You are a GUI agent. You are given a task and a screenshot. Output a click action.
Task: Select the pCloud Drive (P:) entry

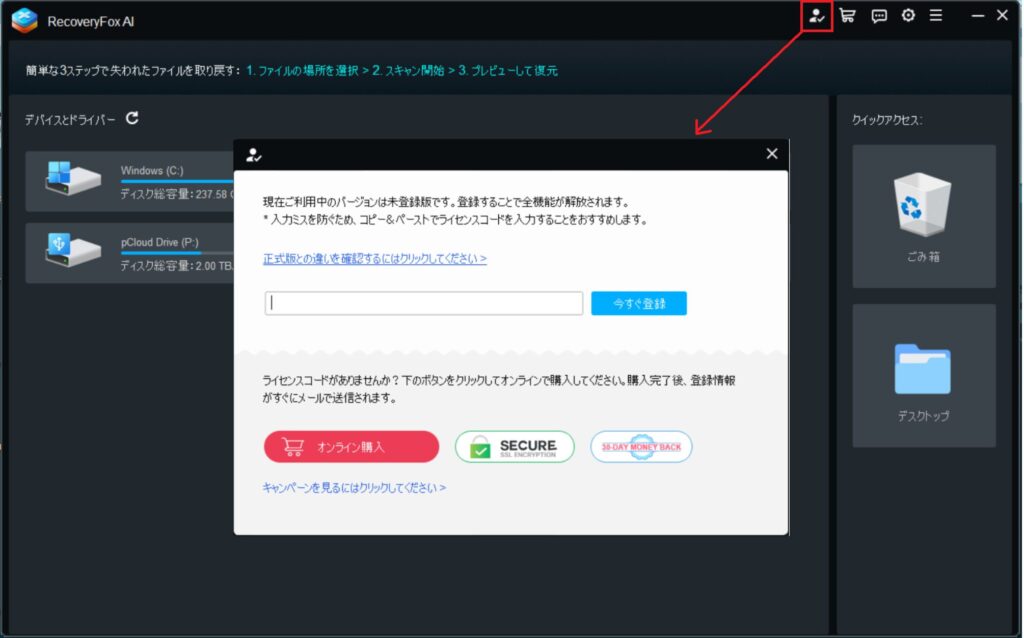pos(130,253)
